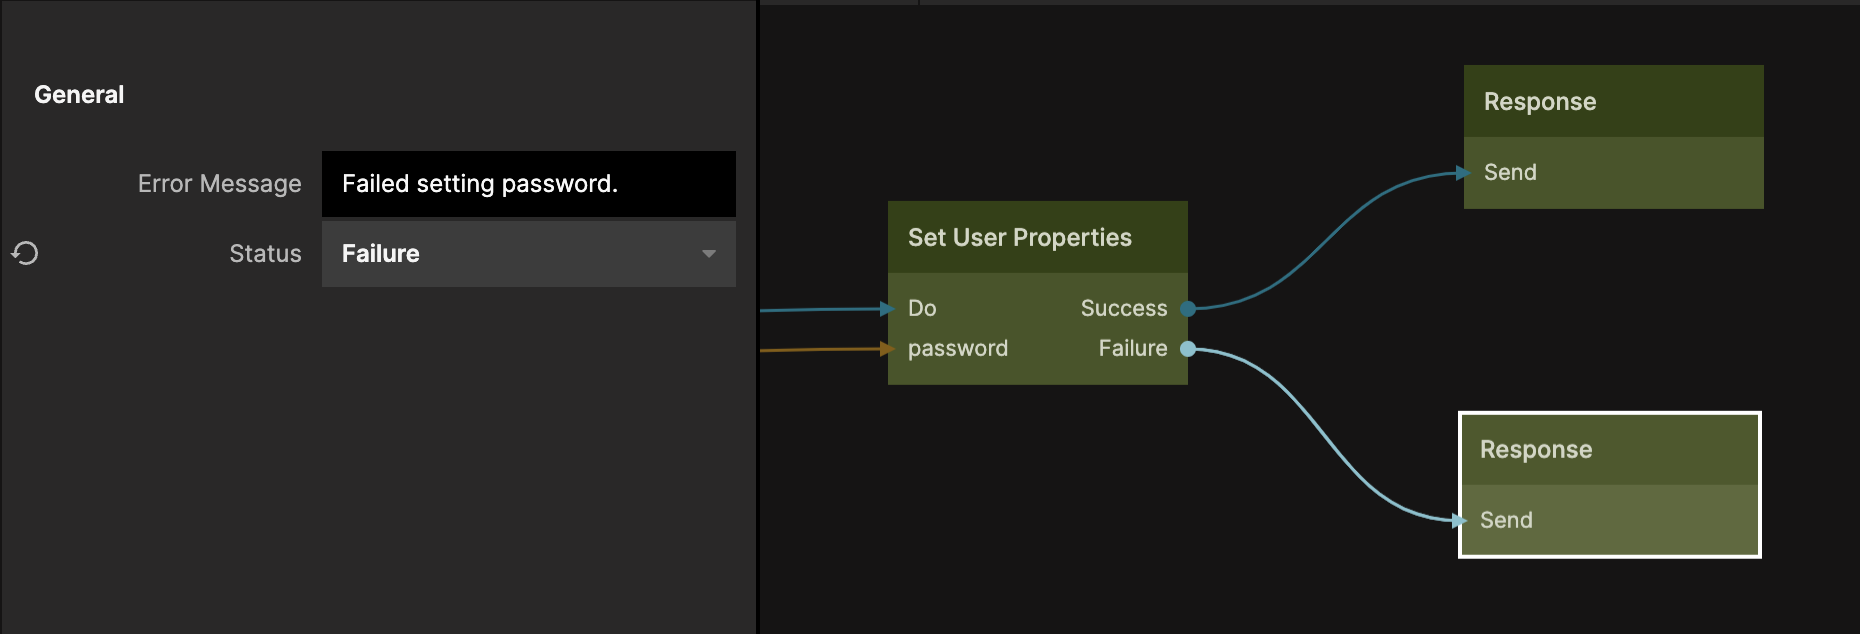Click the Status dropdown arrow

pyautogui.click(x=709, y=254)
